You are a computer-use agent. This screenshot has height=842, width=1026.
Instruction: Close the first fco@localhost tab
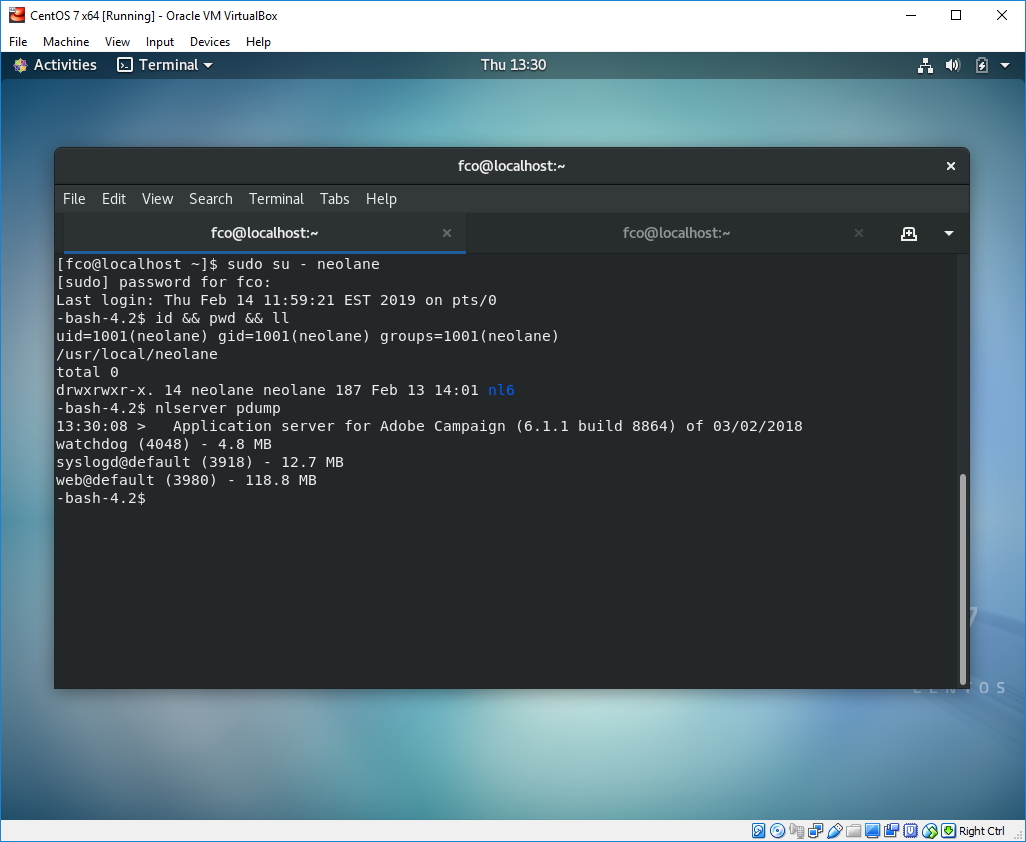pos(447,233)
